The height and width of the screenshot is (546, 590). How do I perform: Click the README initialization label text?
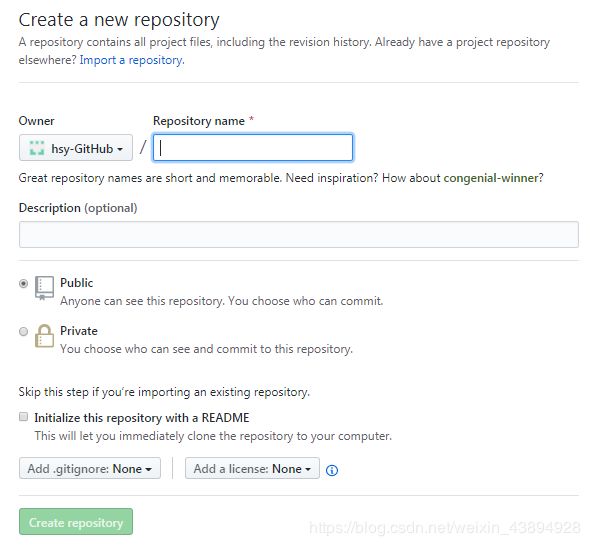point(142,418)
